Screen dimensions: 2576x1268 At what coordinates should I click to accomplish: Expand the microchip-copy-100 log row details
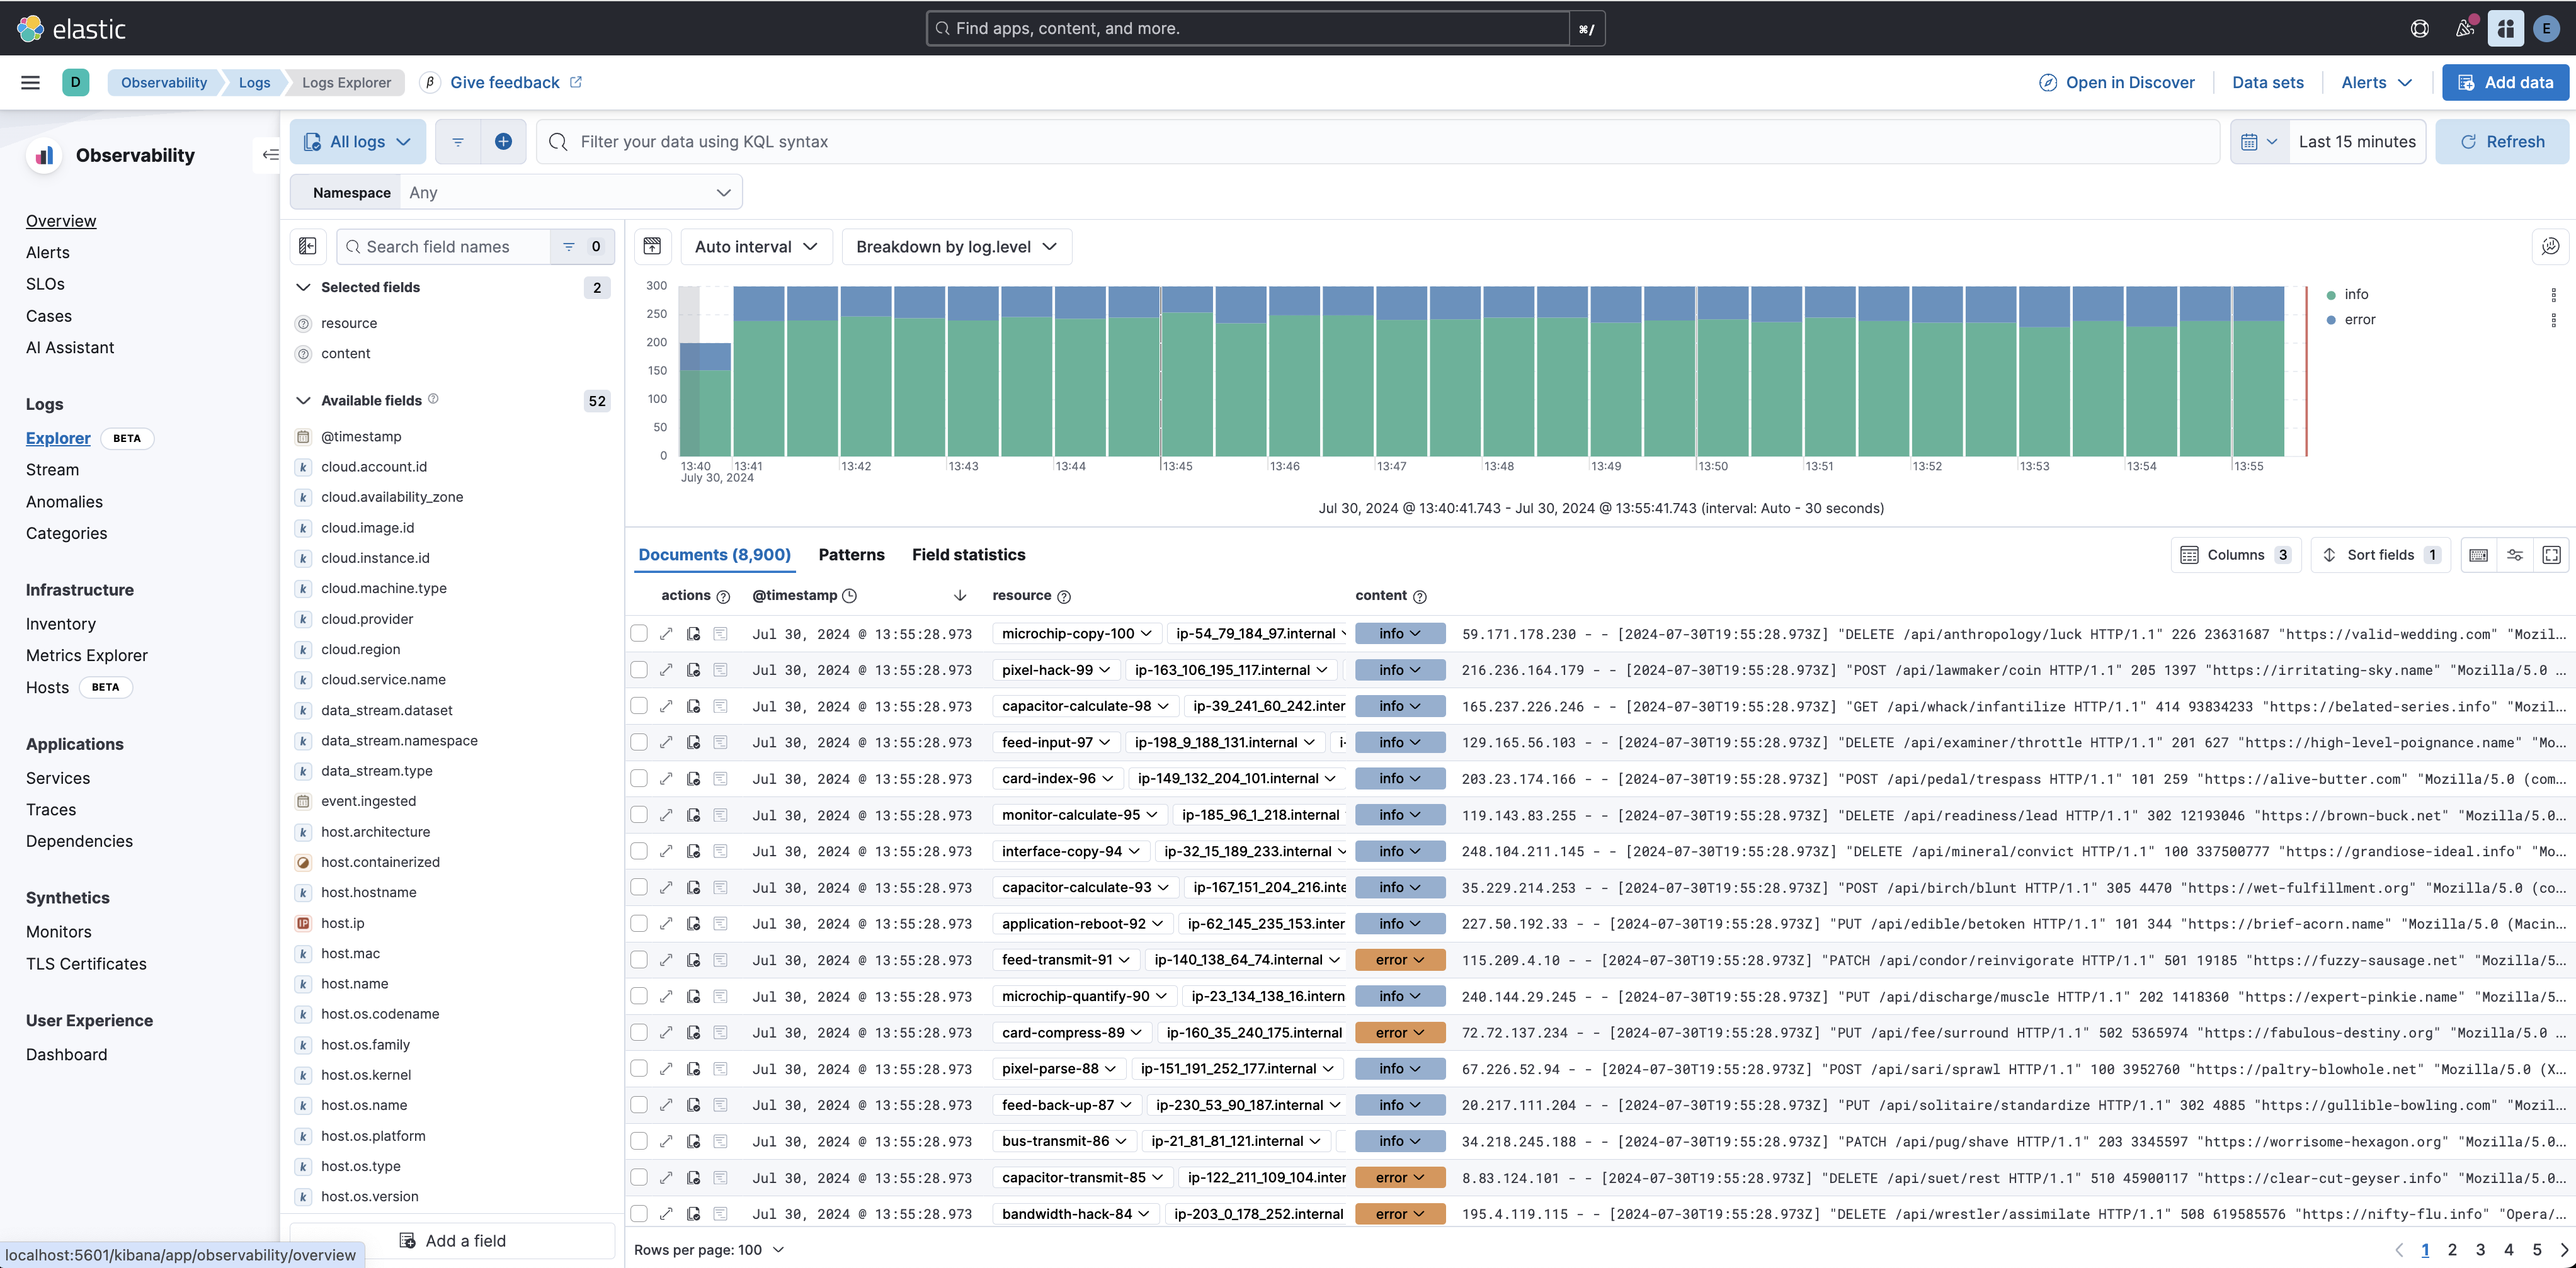[x=666, y=634]
